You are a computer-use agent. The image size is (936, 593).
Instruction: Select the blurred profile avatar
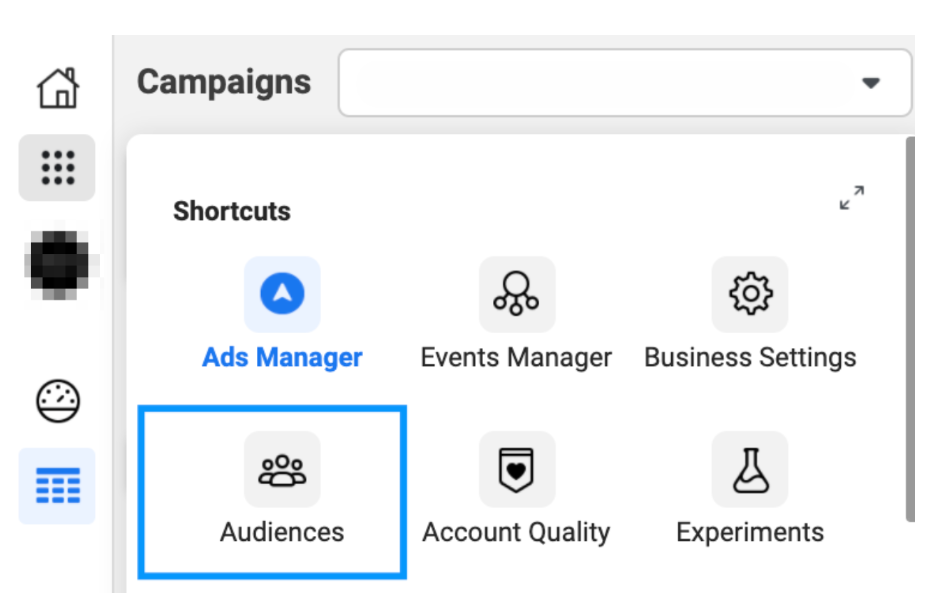coord(59,265)
